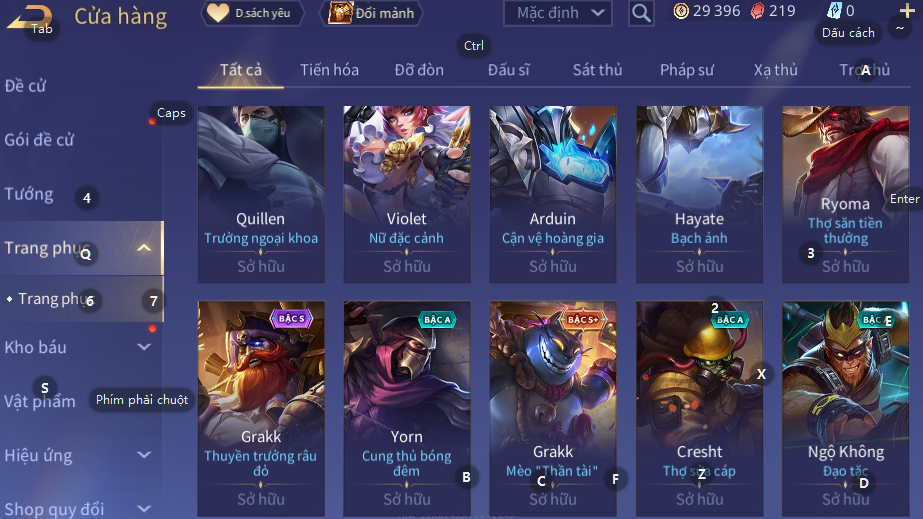The height and width of the screenshot is (519, 923).
Task: Expand the Kho báu sidebar section
Action: pos(144,347)
